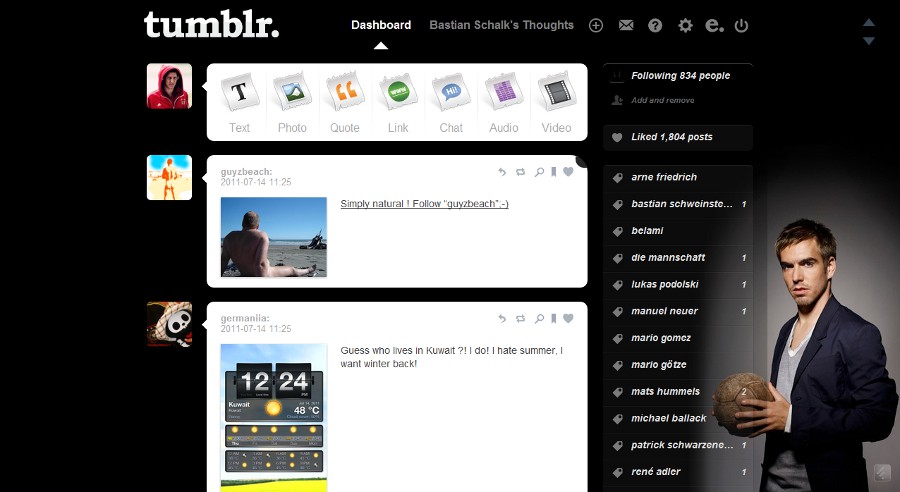Jump to next post with down arrow

[869, 41]
